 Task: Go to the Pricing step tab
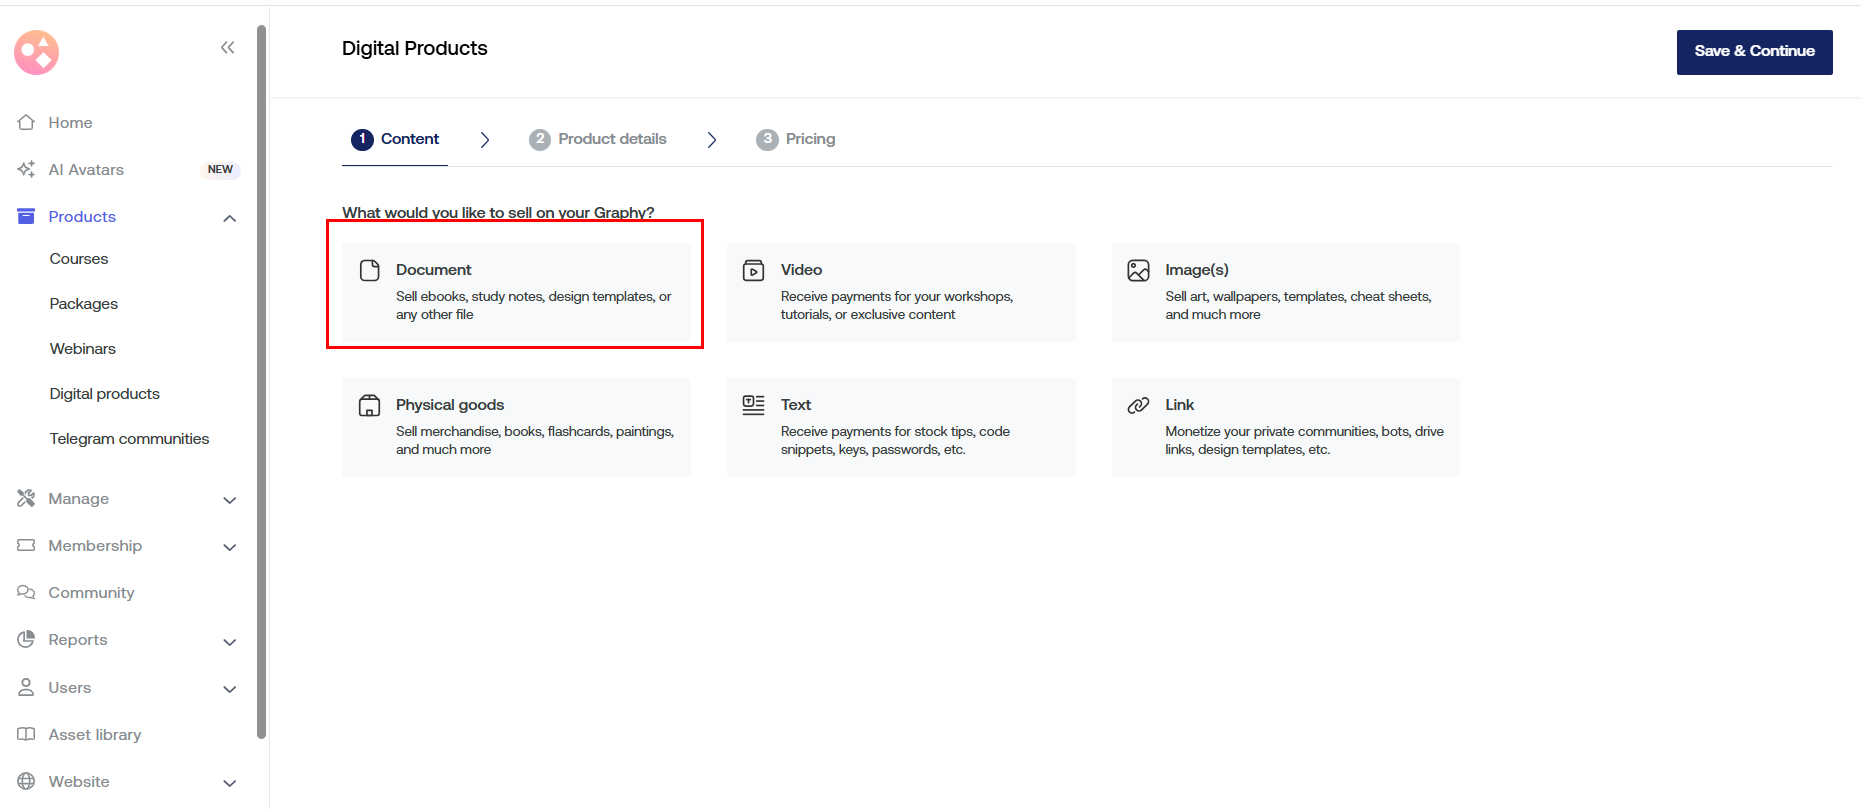(x=796, y=139)
